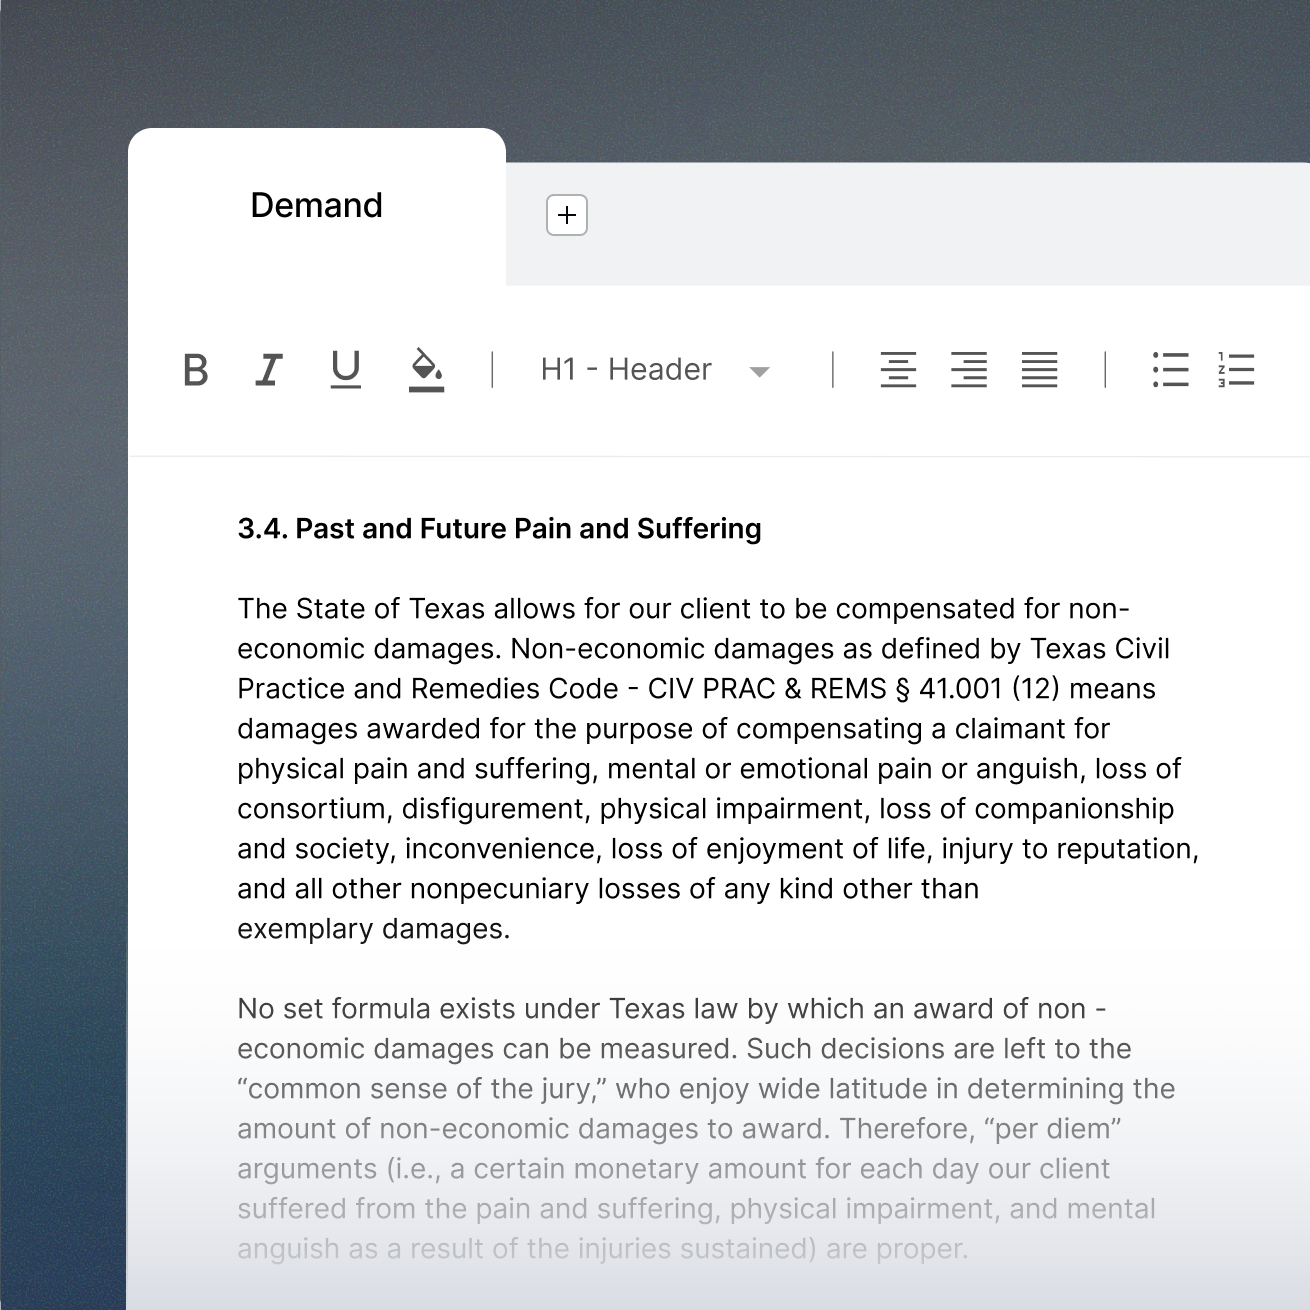
Task: Insert a bulleted list
Action: 1170,370
